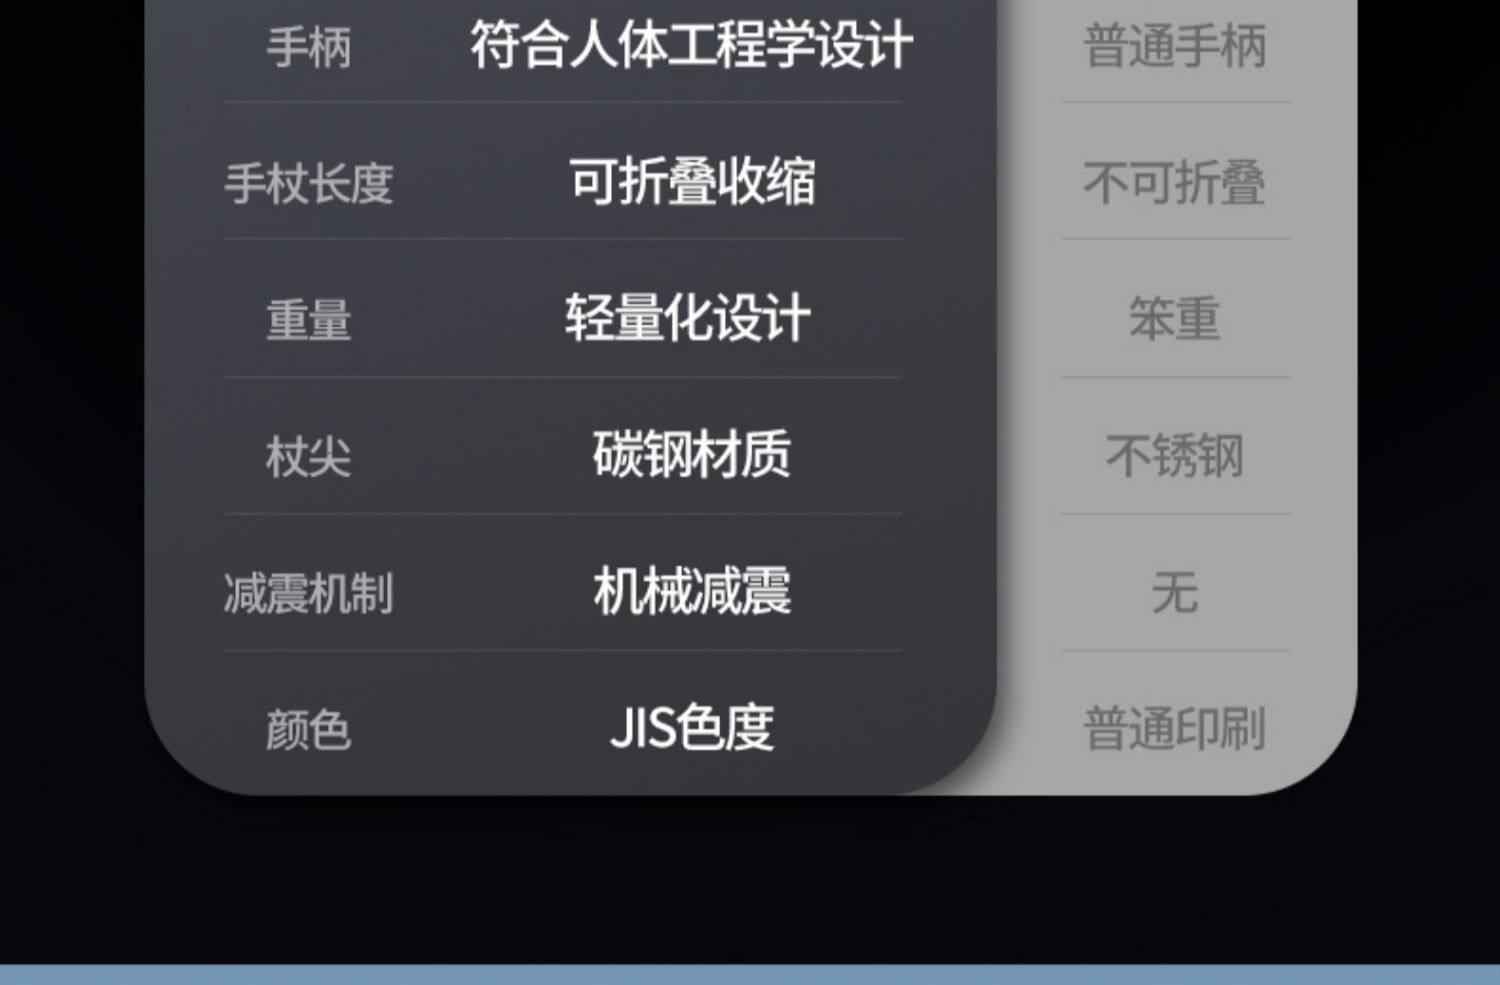
Task: Select the 碳钢材质 feature text
Action: 692,455
